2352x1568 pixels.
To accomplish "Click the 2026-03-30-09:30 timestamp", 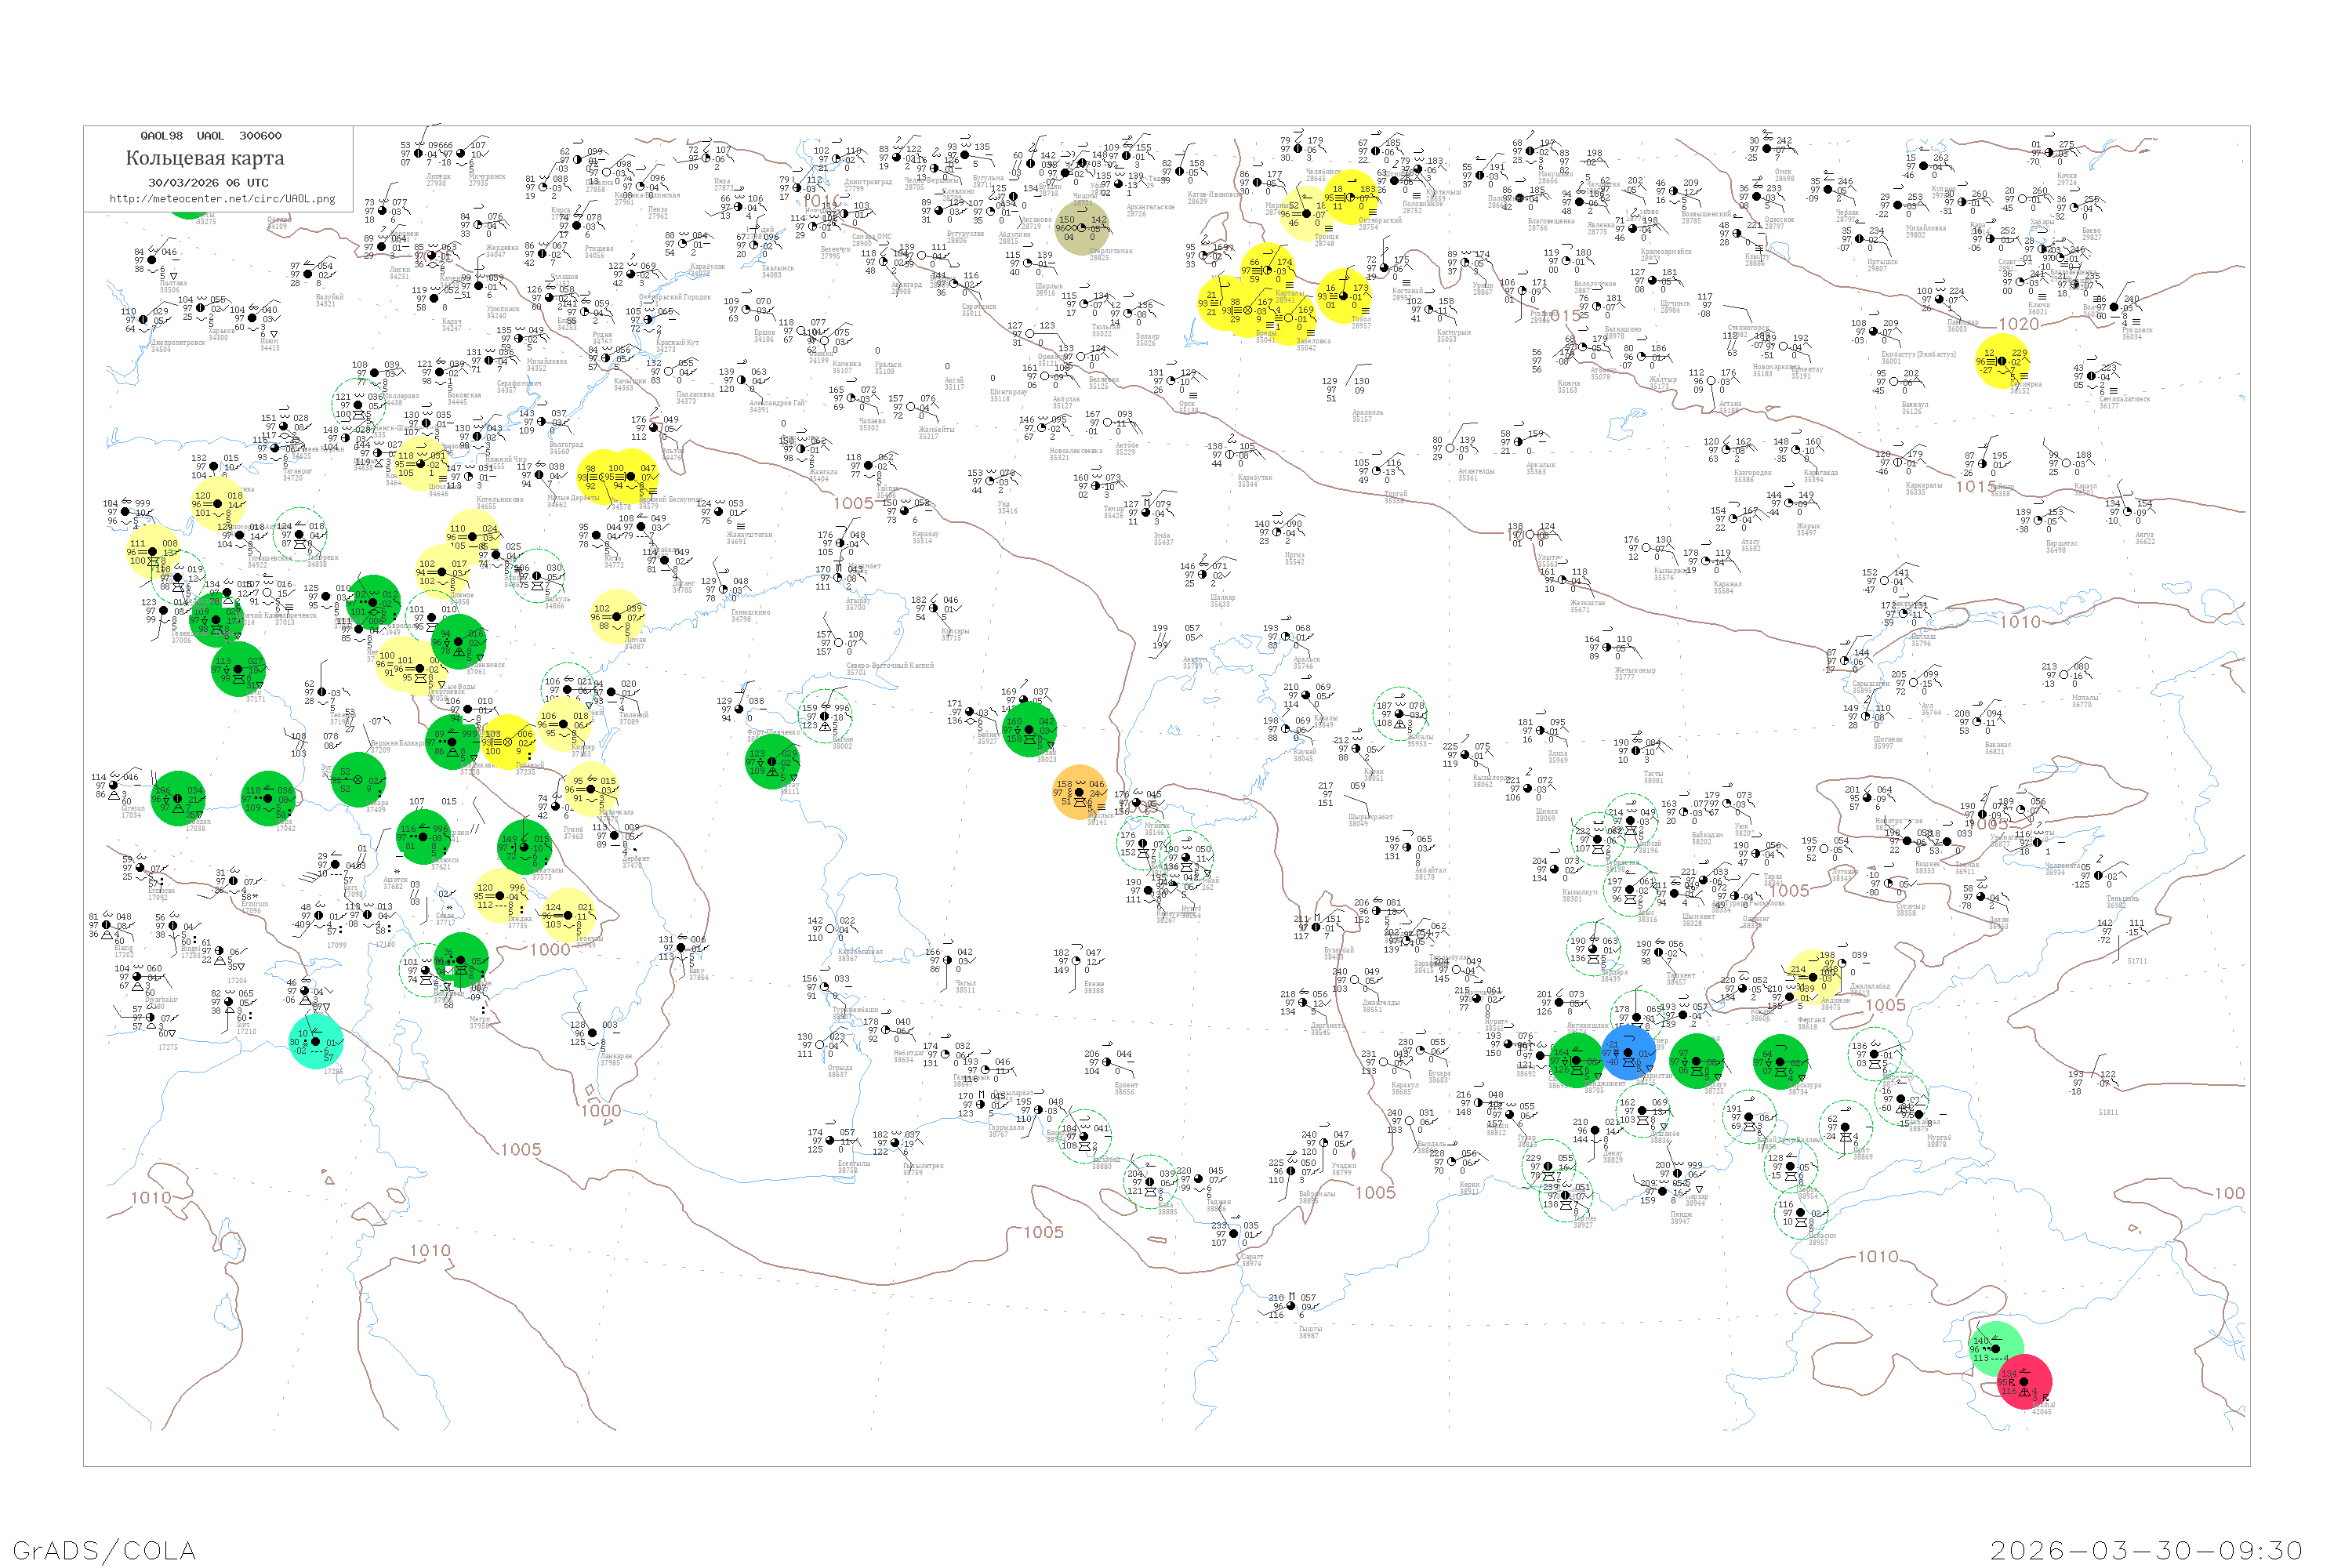I will (2146, 1550).
